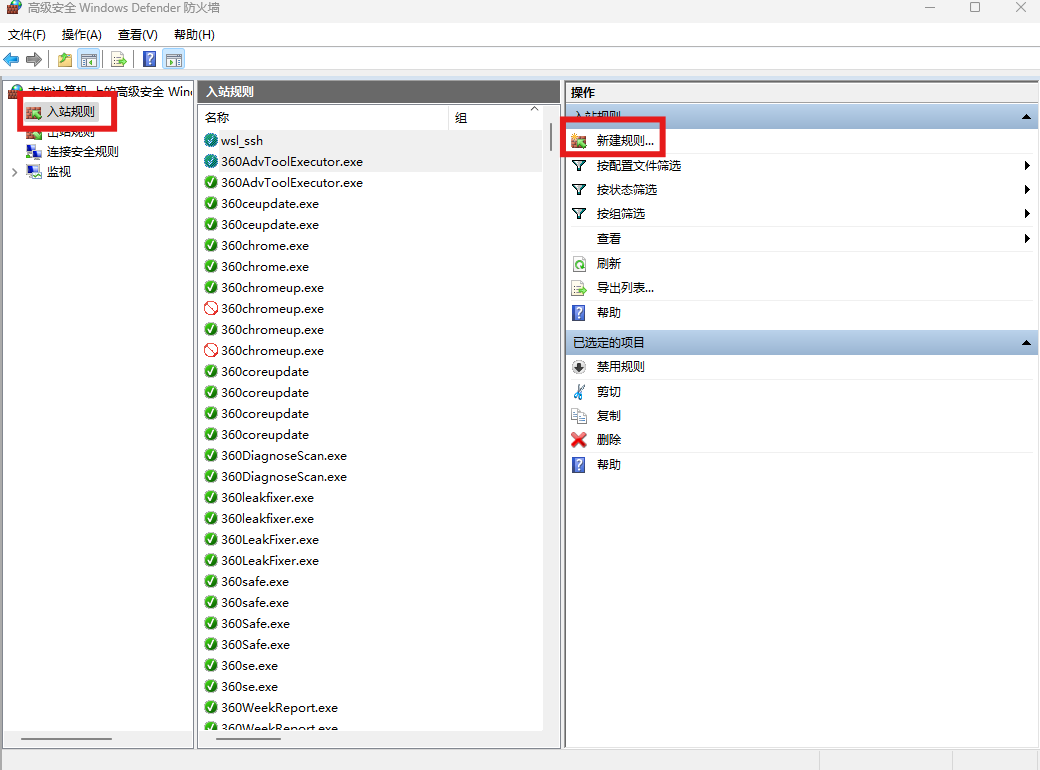Click the 剪切 scissors icon

point(579,392)
